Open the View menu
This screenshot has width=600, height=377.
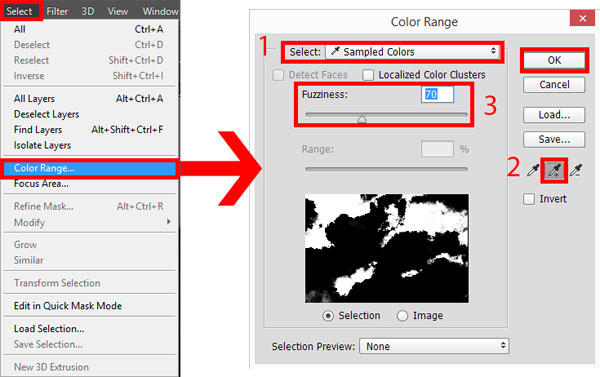click(117, 11)
